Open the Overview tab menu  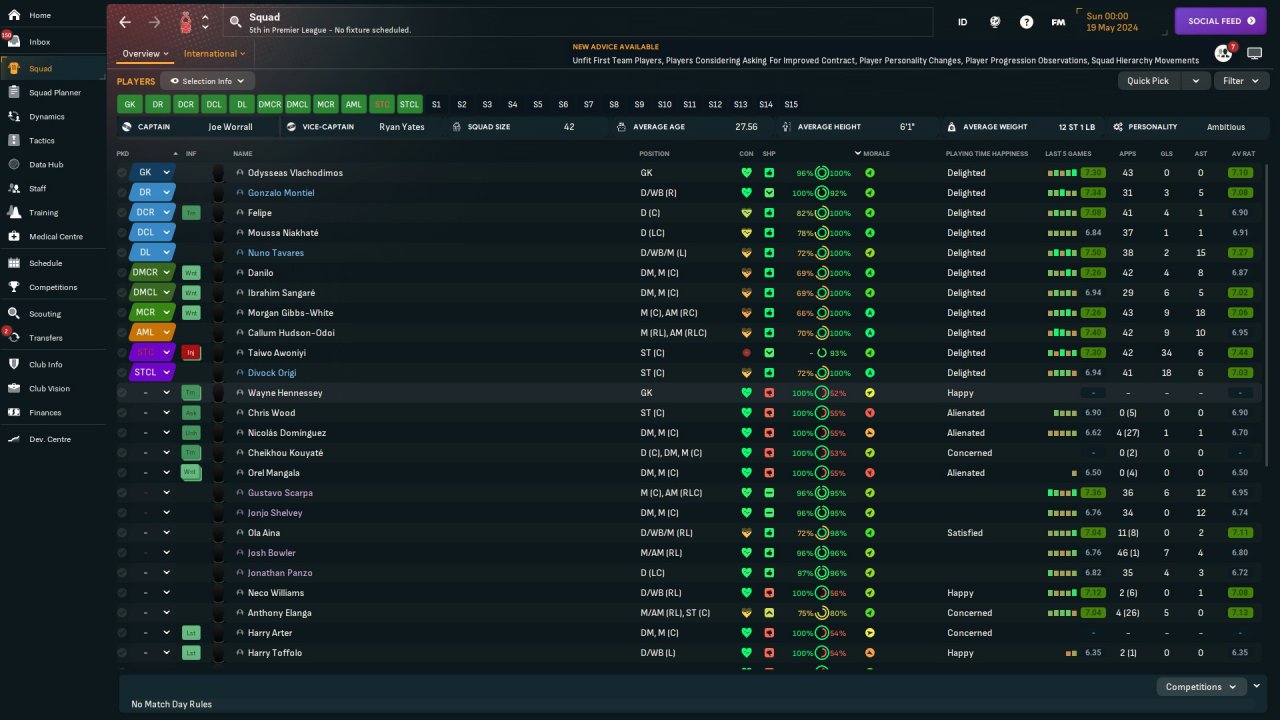click(x=145, y=54)
